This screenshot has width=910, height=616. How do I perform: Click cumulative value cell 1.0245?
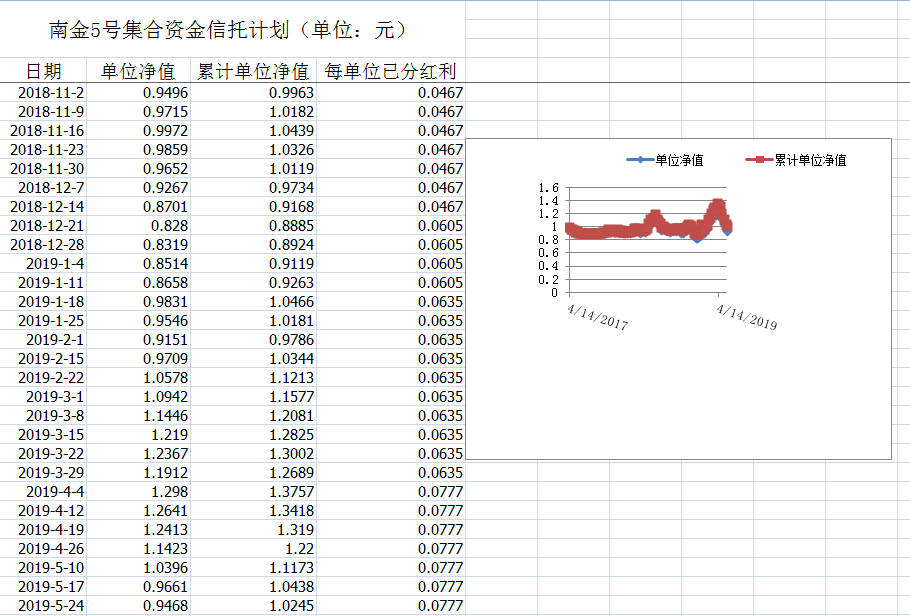coord(254,606)
